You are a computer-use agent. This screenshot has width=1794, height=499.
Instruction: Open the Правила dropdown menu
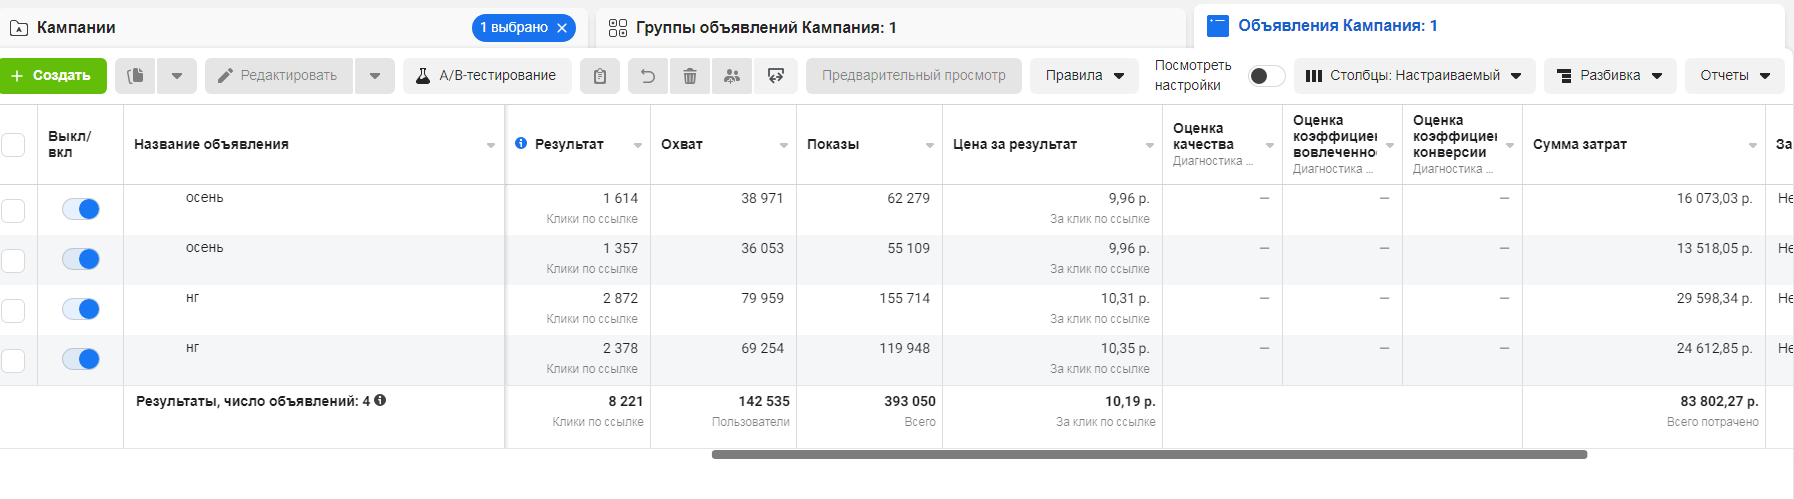tap(1084, 76)
